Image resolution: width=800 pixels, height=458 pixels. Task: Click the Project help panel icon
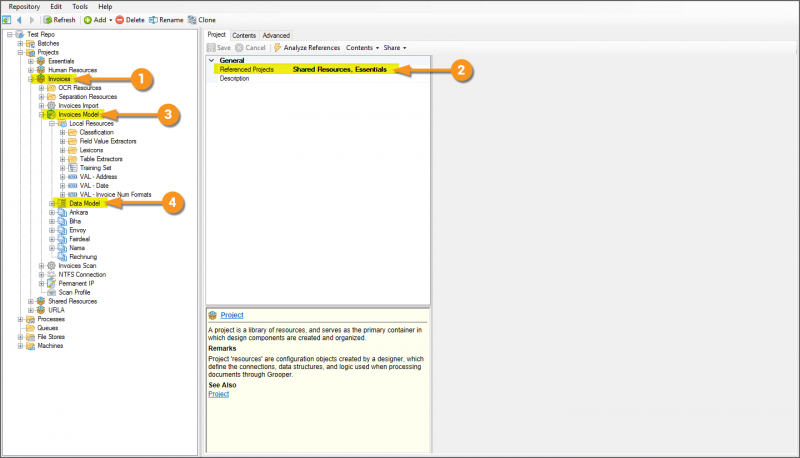pos(213,315)
